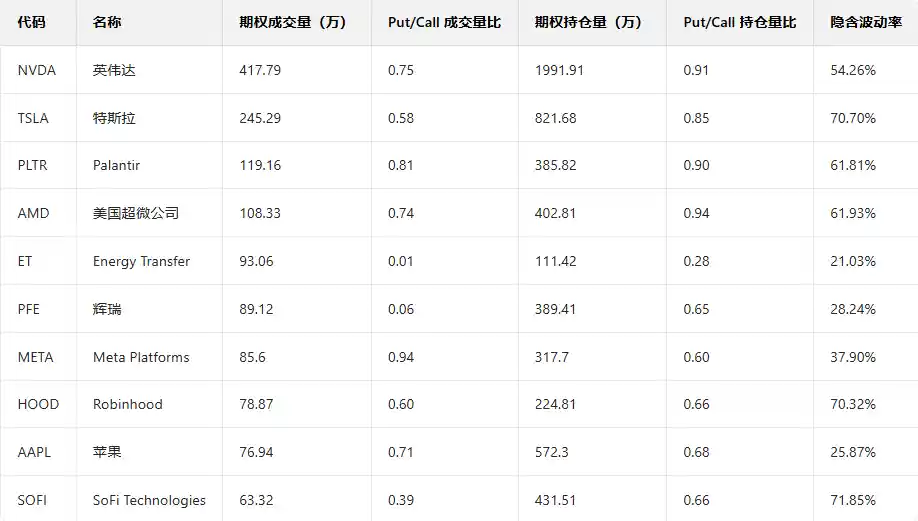The image size is (918, 521).
Task: Click NVDA's option volume value 417.79
Action: click(x=260, y=70)
